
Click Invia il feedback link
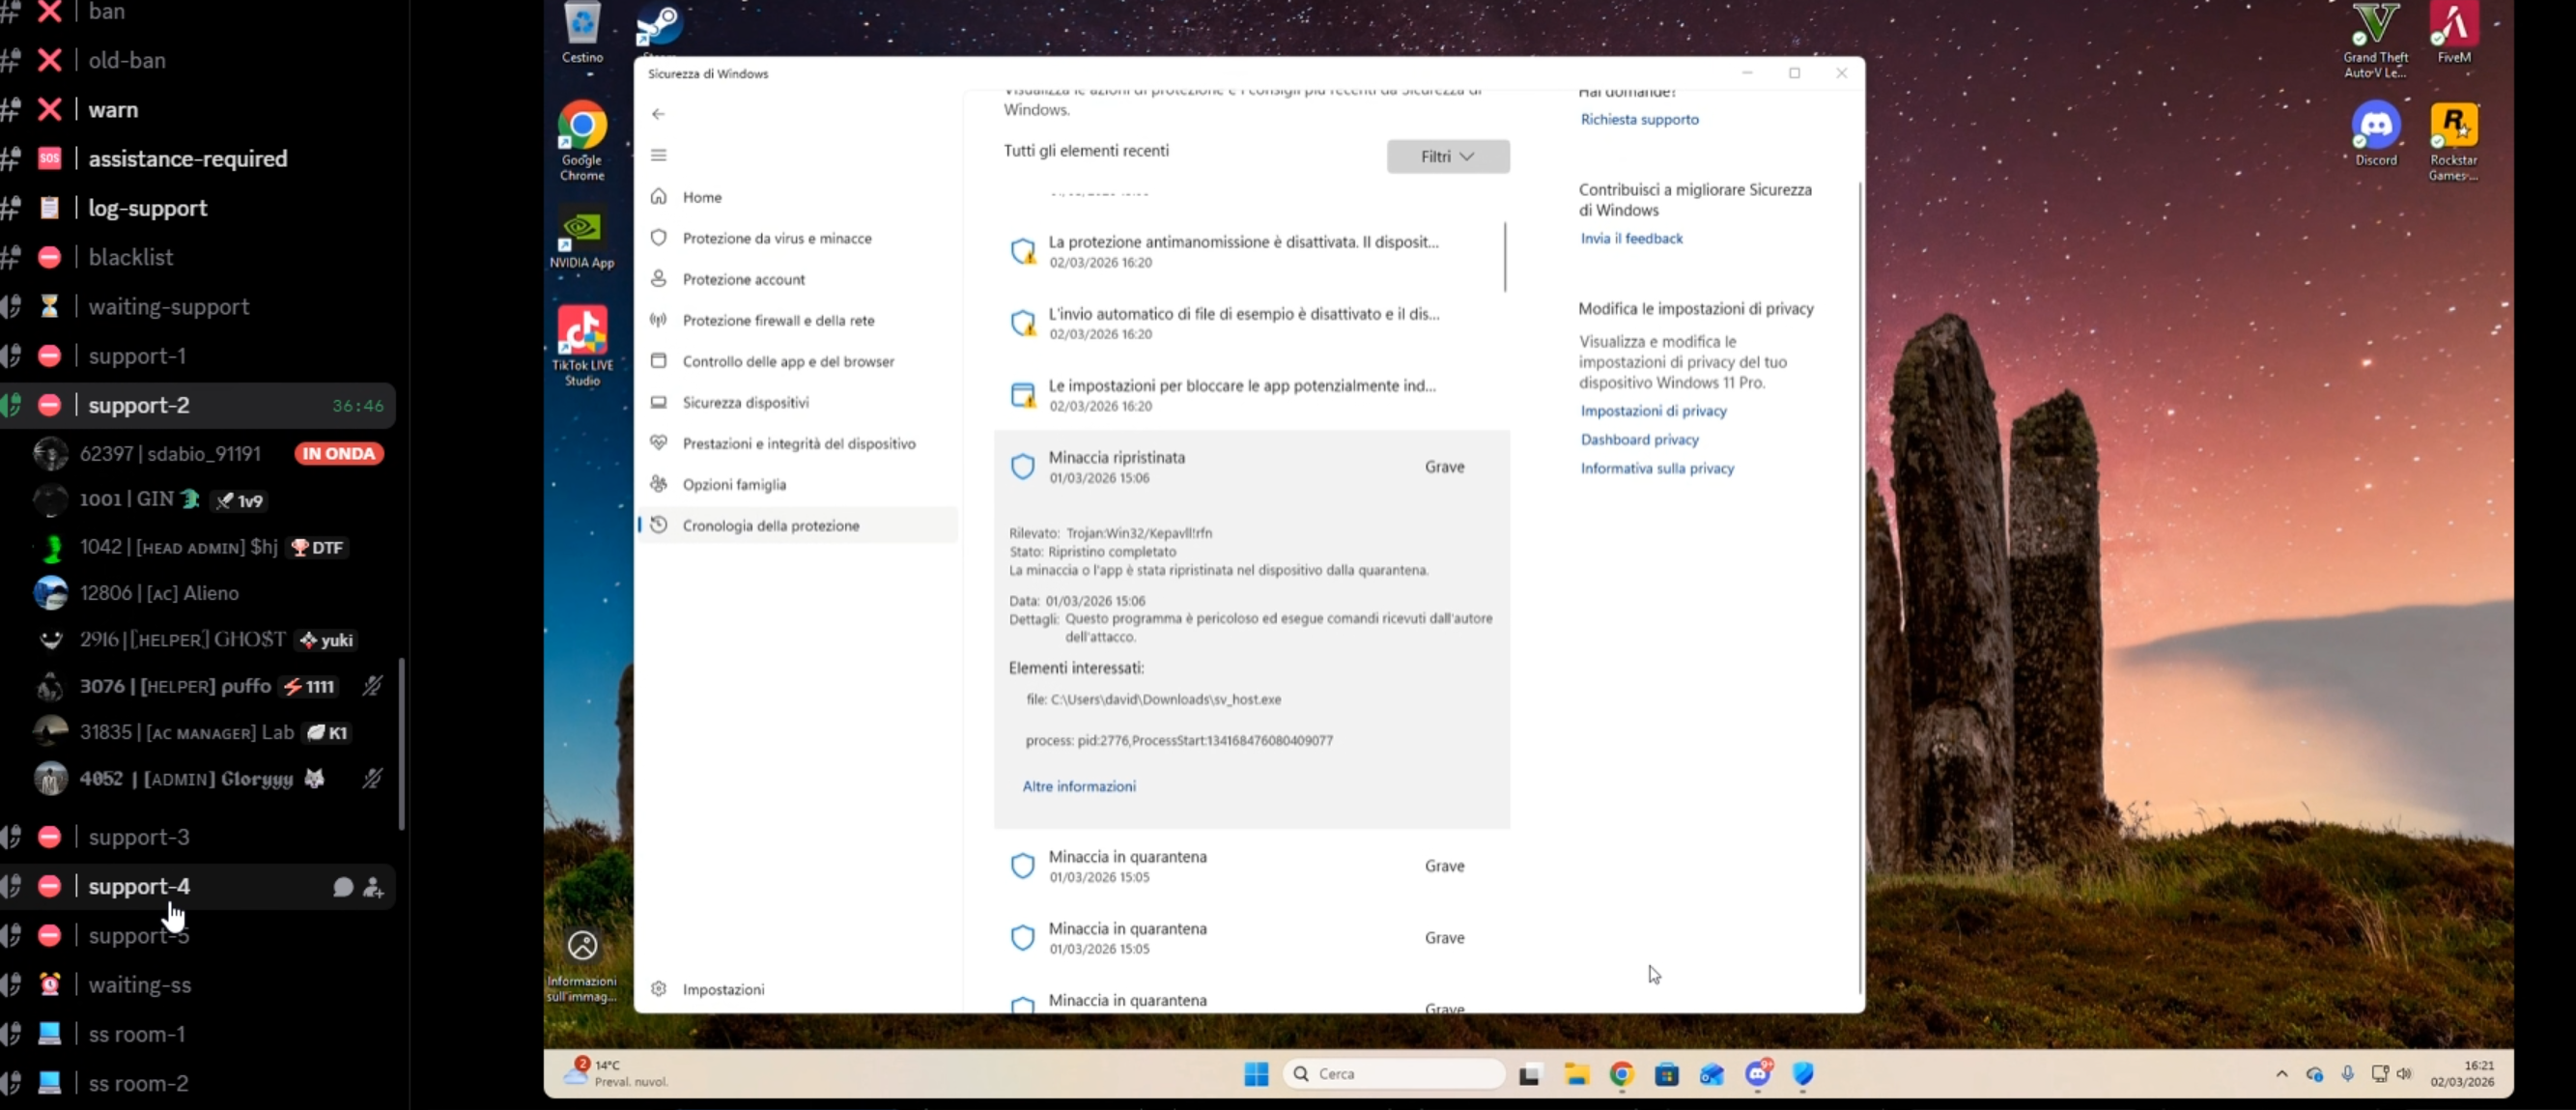click(x=1631, y=238)
